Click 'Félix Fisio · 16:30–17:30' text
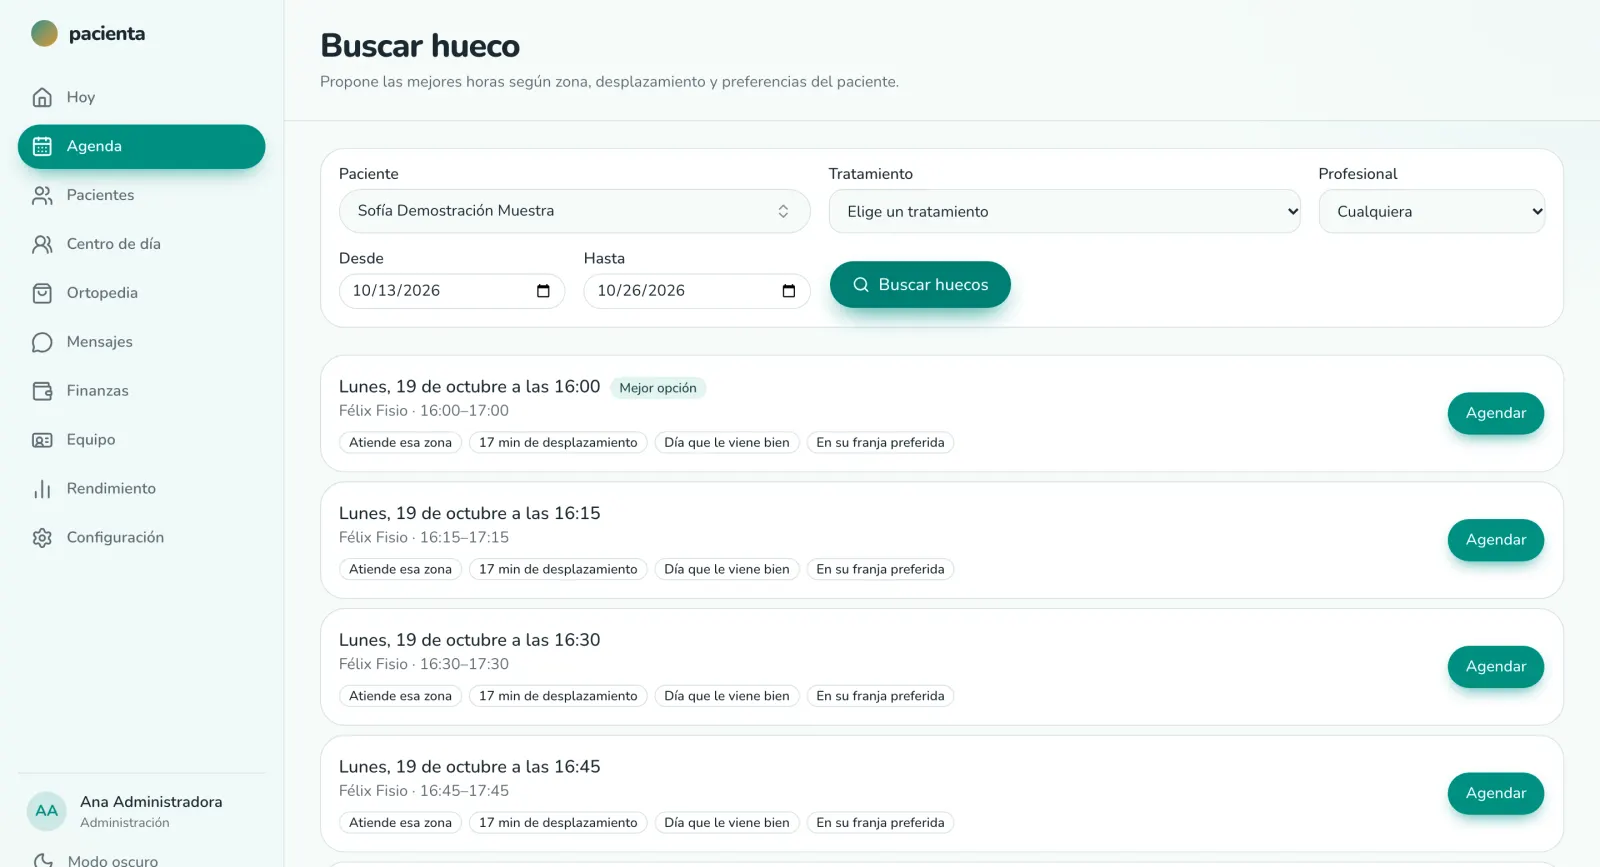 click(424, 664)
